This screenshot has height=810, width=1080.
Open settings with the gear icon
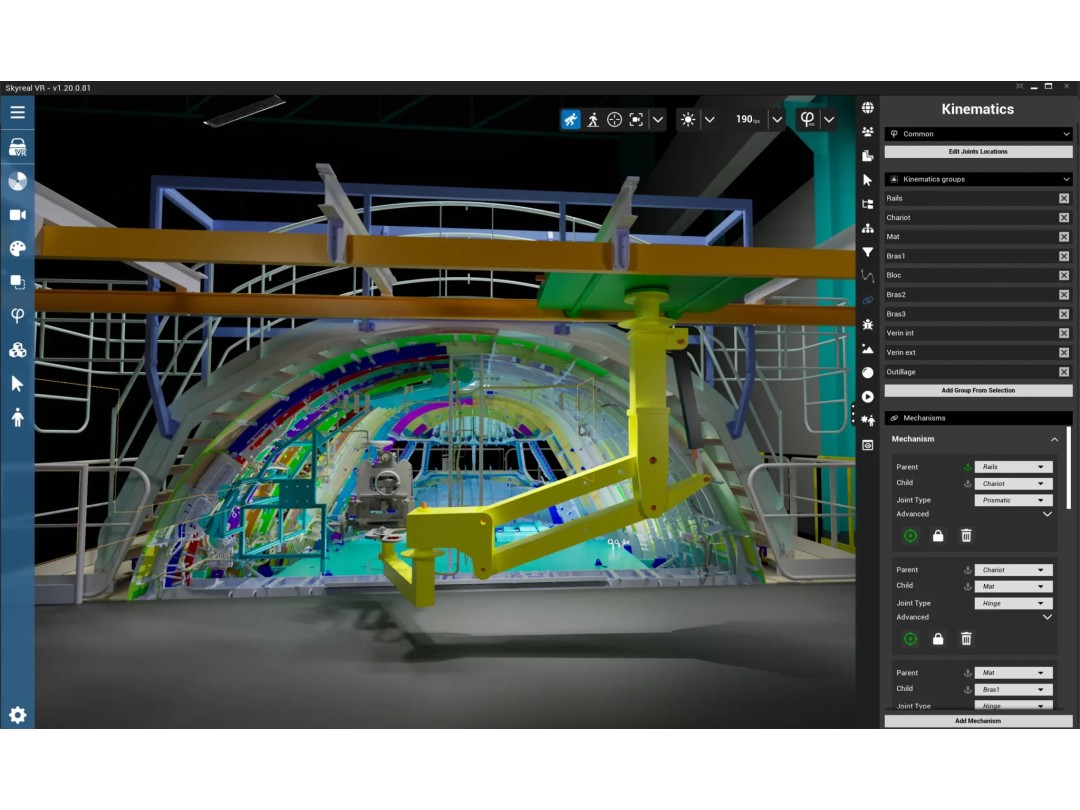click(17, 715)
